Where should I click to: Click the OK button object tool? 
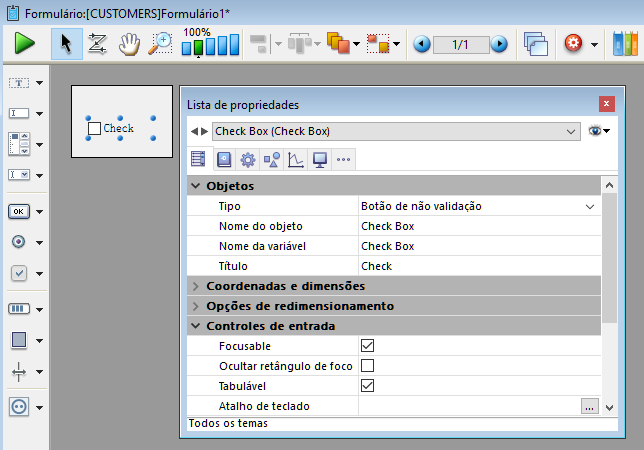[x=19, y=211]
